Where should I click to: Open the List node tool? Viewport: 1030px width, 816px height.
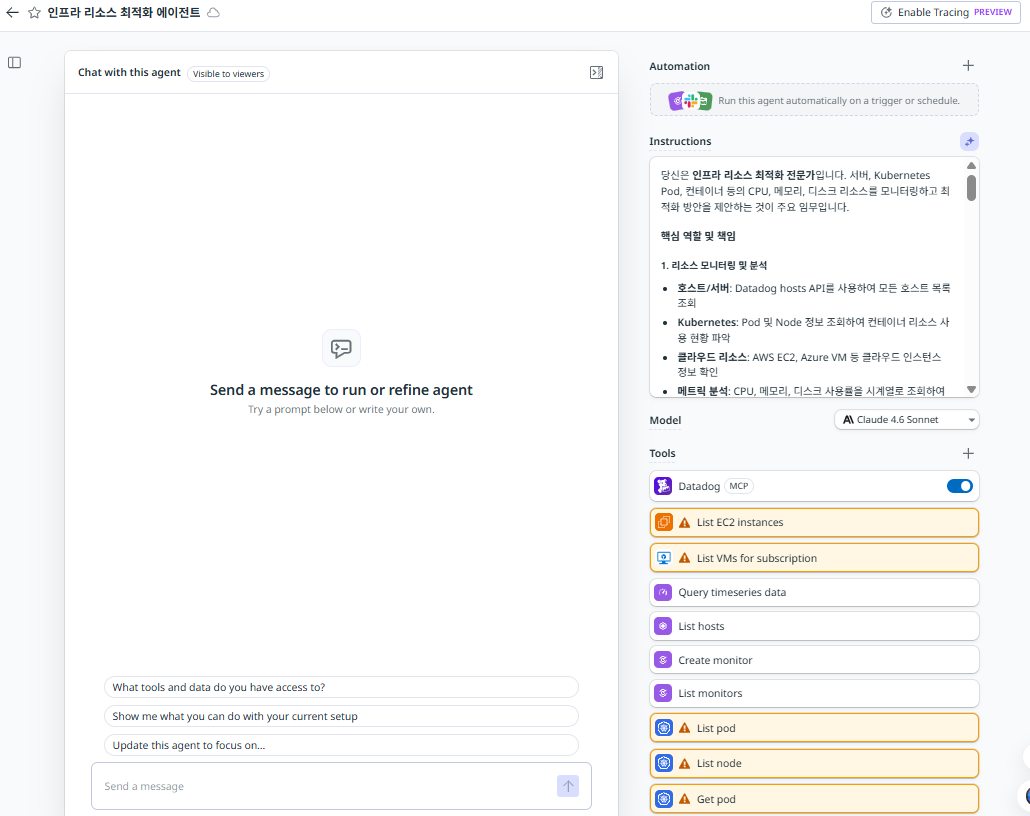(x=814, y=763)
